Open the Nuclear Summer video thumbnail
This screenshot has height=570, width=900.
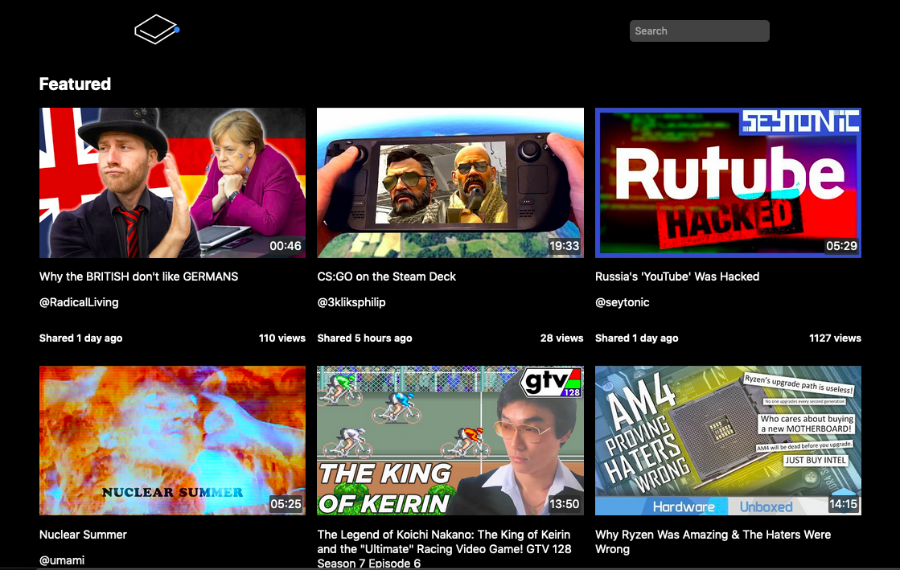coord(172,440)
